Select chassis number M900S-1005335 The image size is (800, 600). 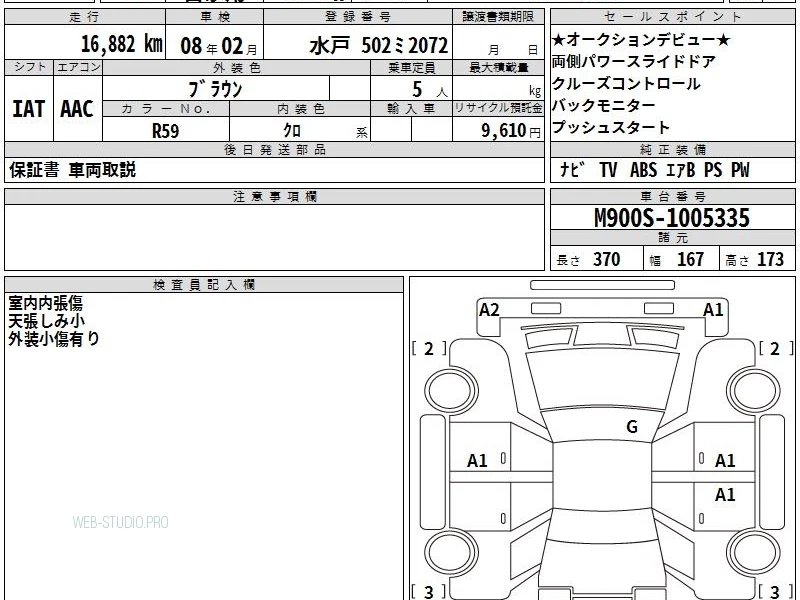pos(672,218)
